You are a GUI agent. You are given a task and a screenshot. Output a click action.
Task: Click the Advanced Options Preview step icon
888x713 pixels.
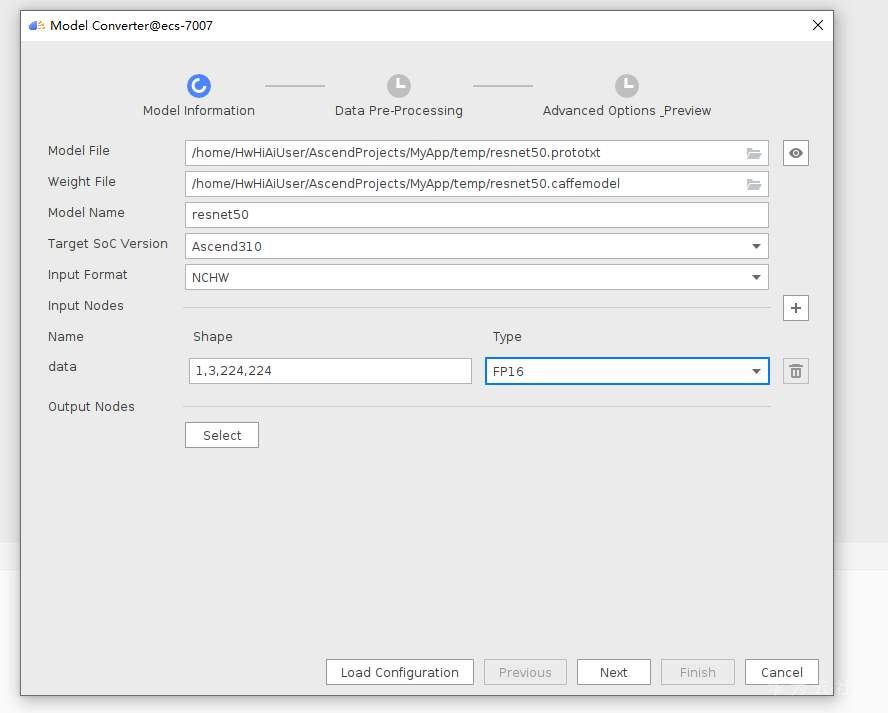click(x=626, y=86)
